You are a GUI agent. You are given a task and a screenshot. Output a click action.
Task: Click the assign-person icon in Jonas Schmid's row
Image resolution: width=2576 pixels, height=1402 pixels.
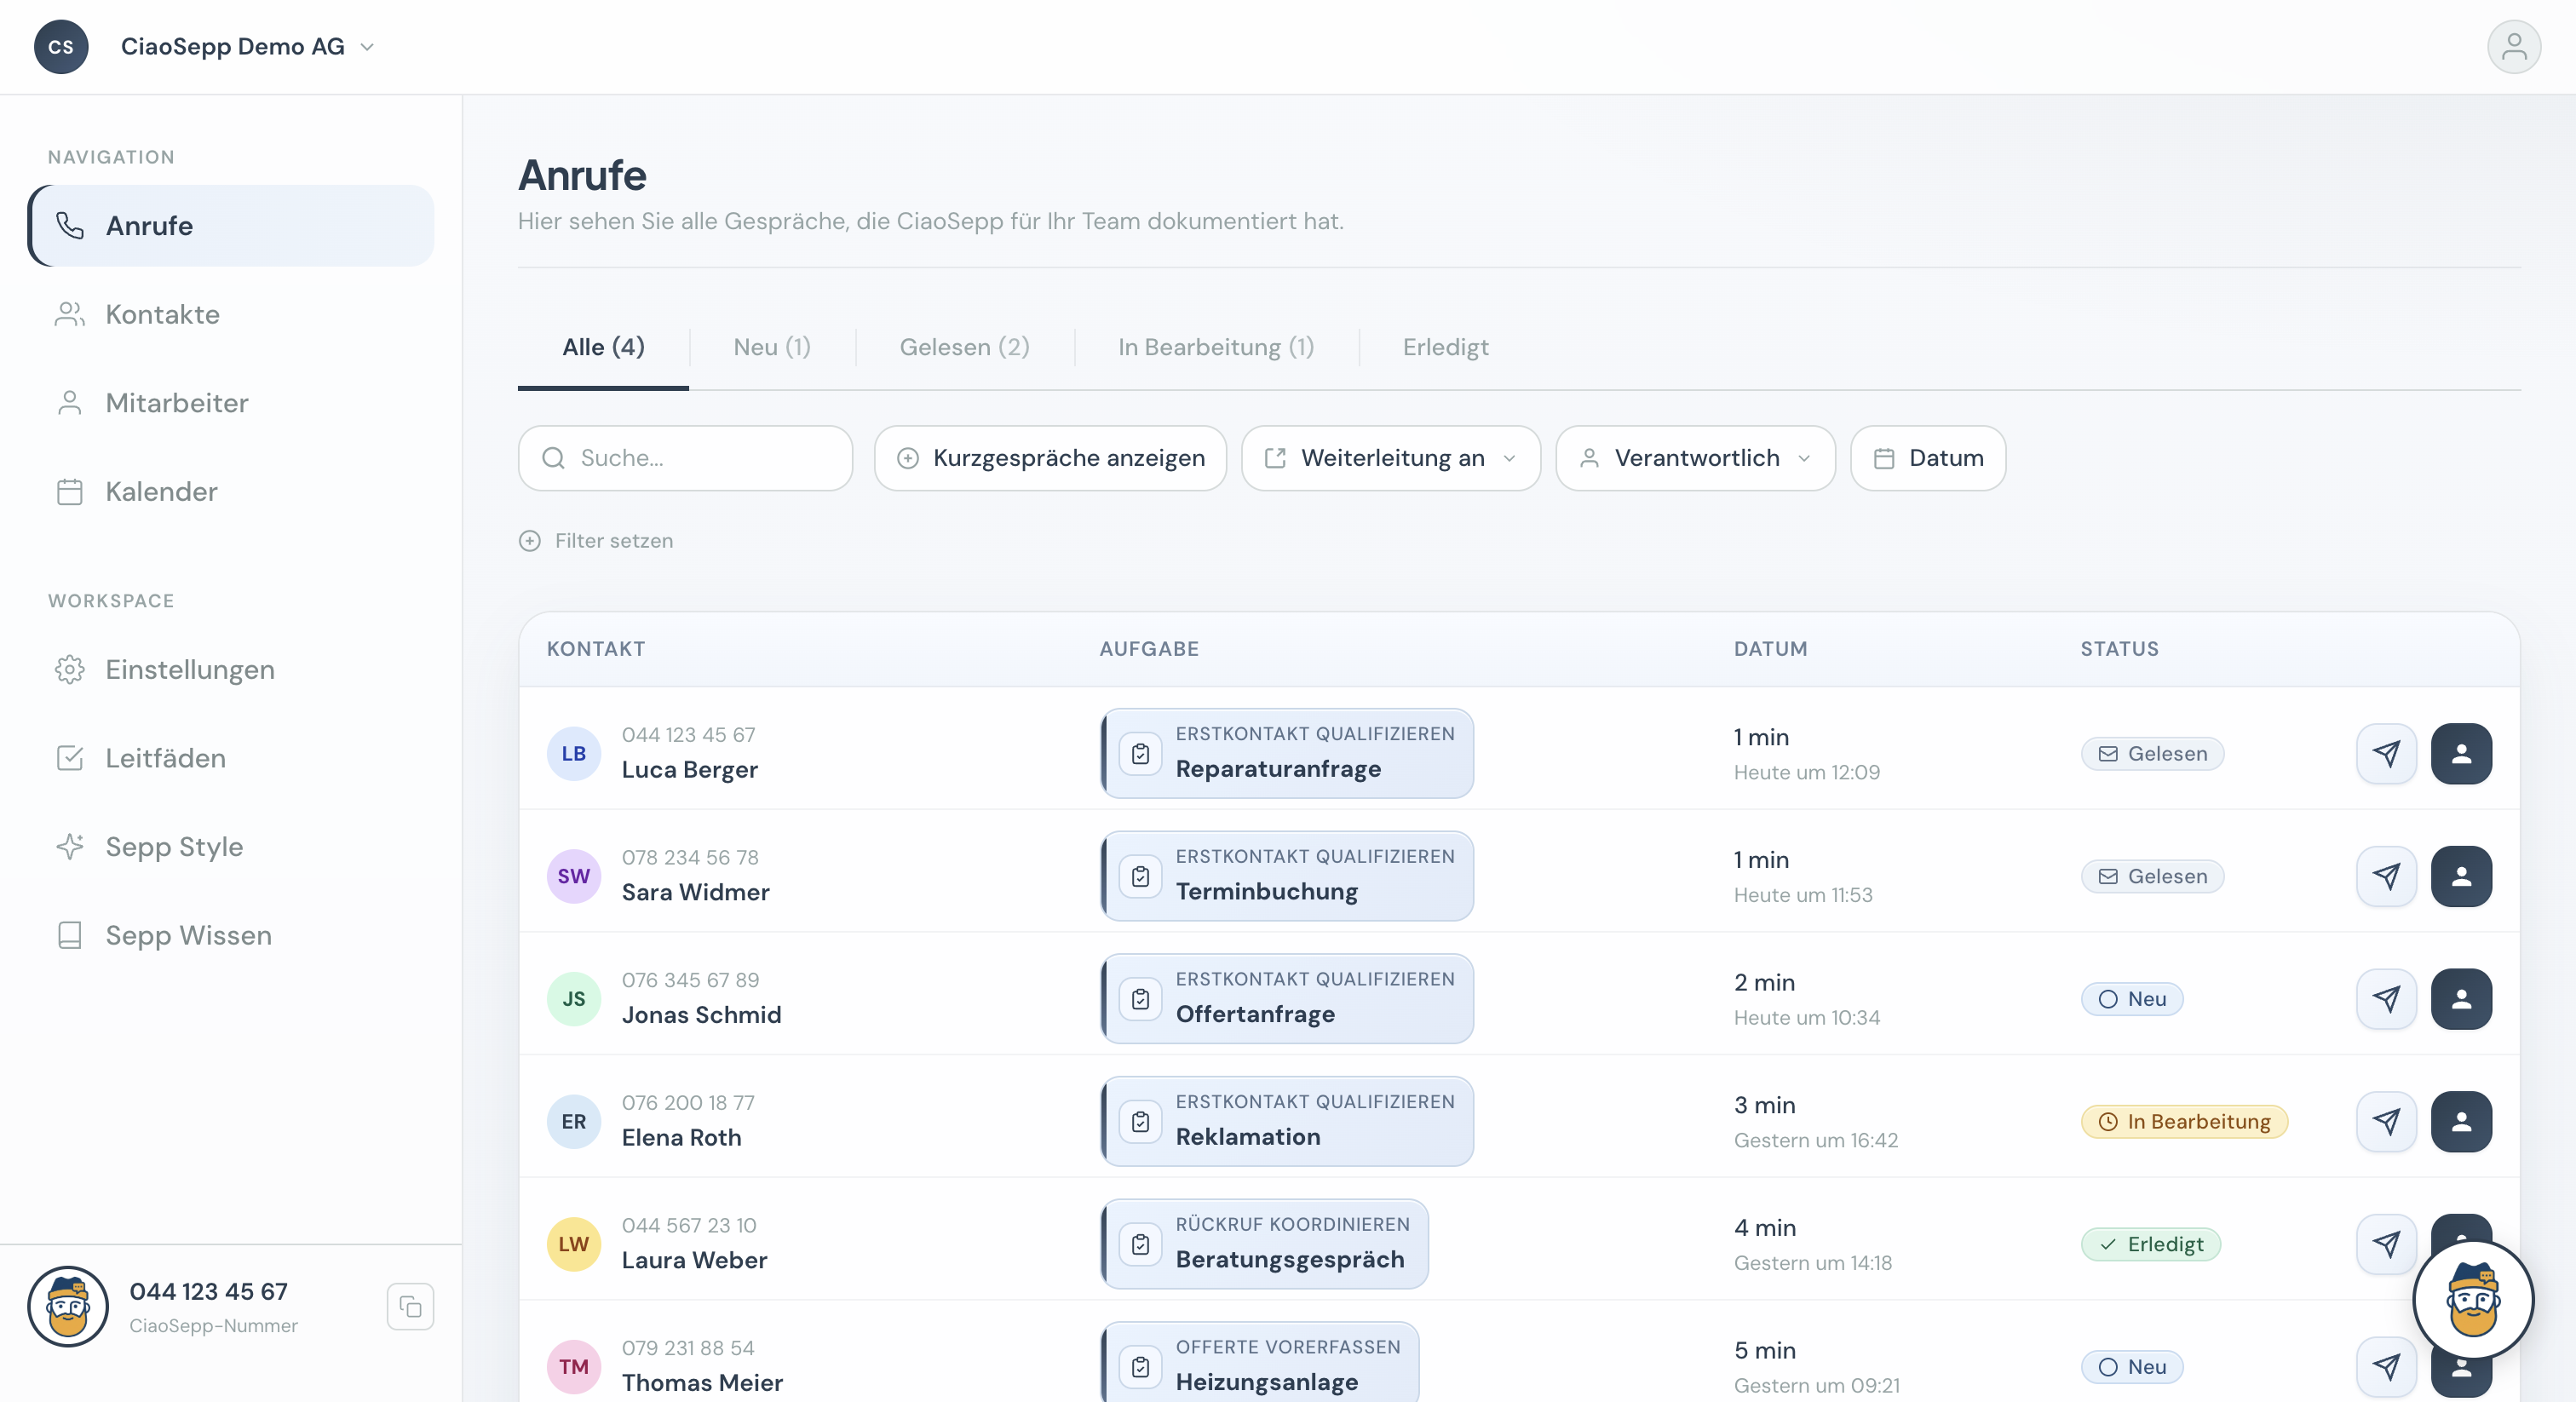pos(2461,999)
